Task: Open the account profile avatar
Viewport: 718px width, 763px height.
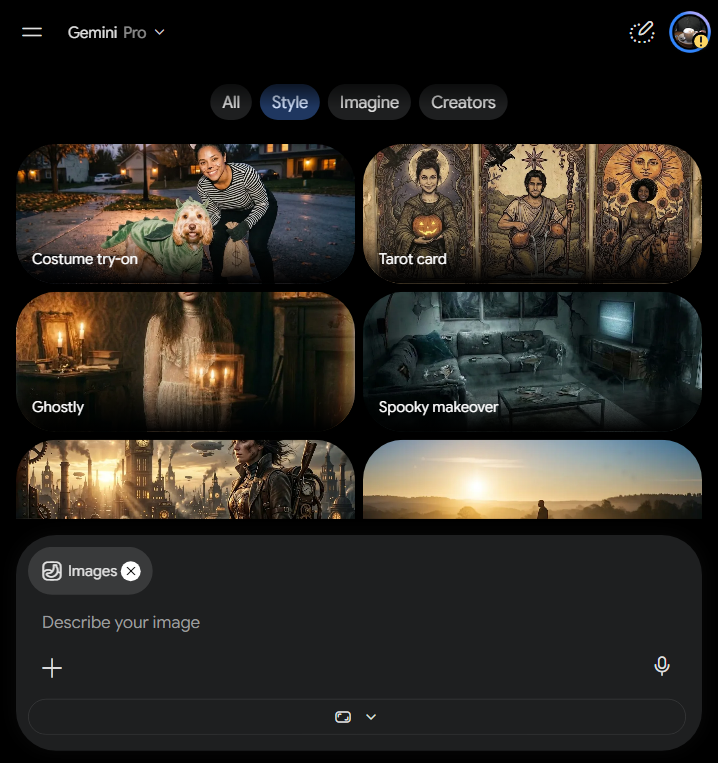Action: [x=690, y=32]
